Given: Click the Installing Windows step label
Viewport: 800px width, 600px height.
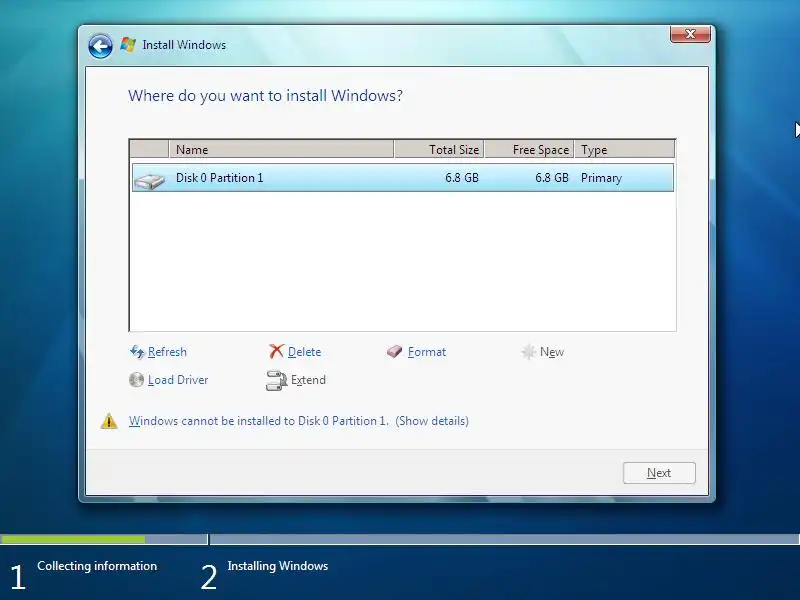Looking at the screenshot, I should pos(278,566).
